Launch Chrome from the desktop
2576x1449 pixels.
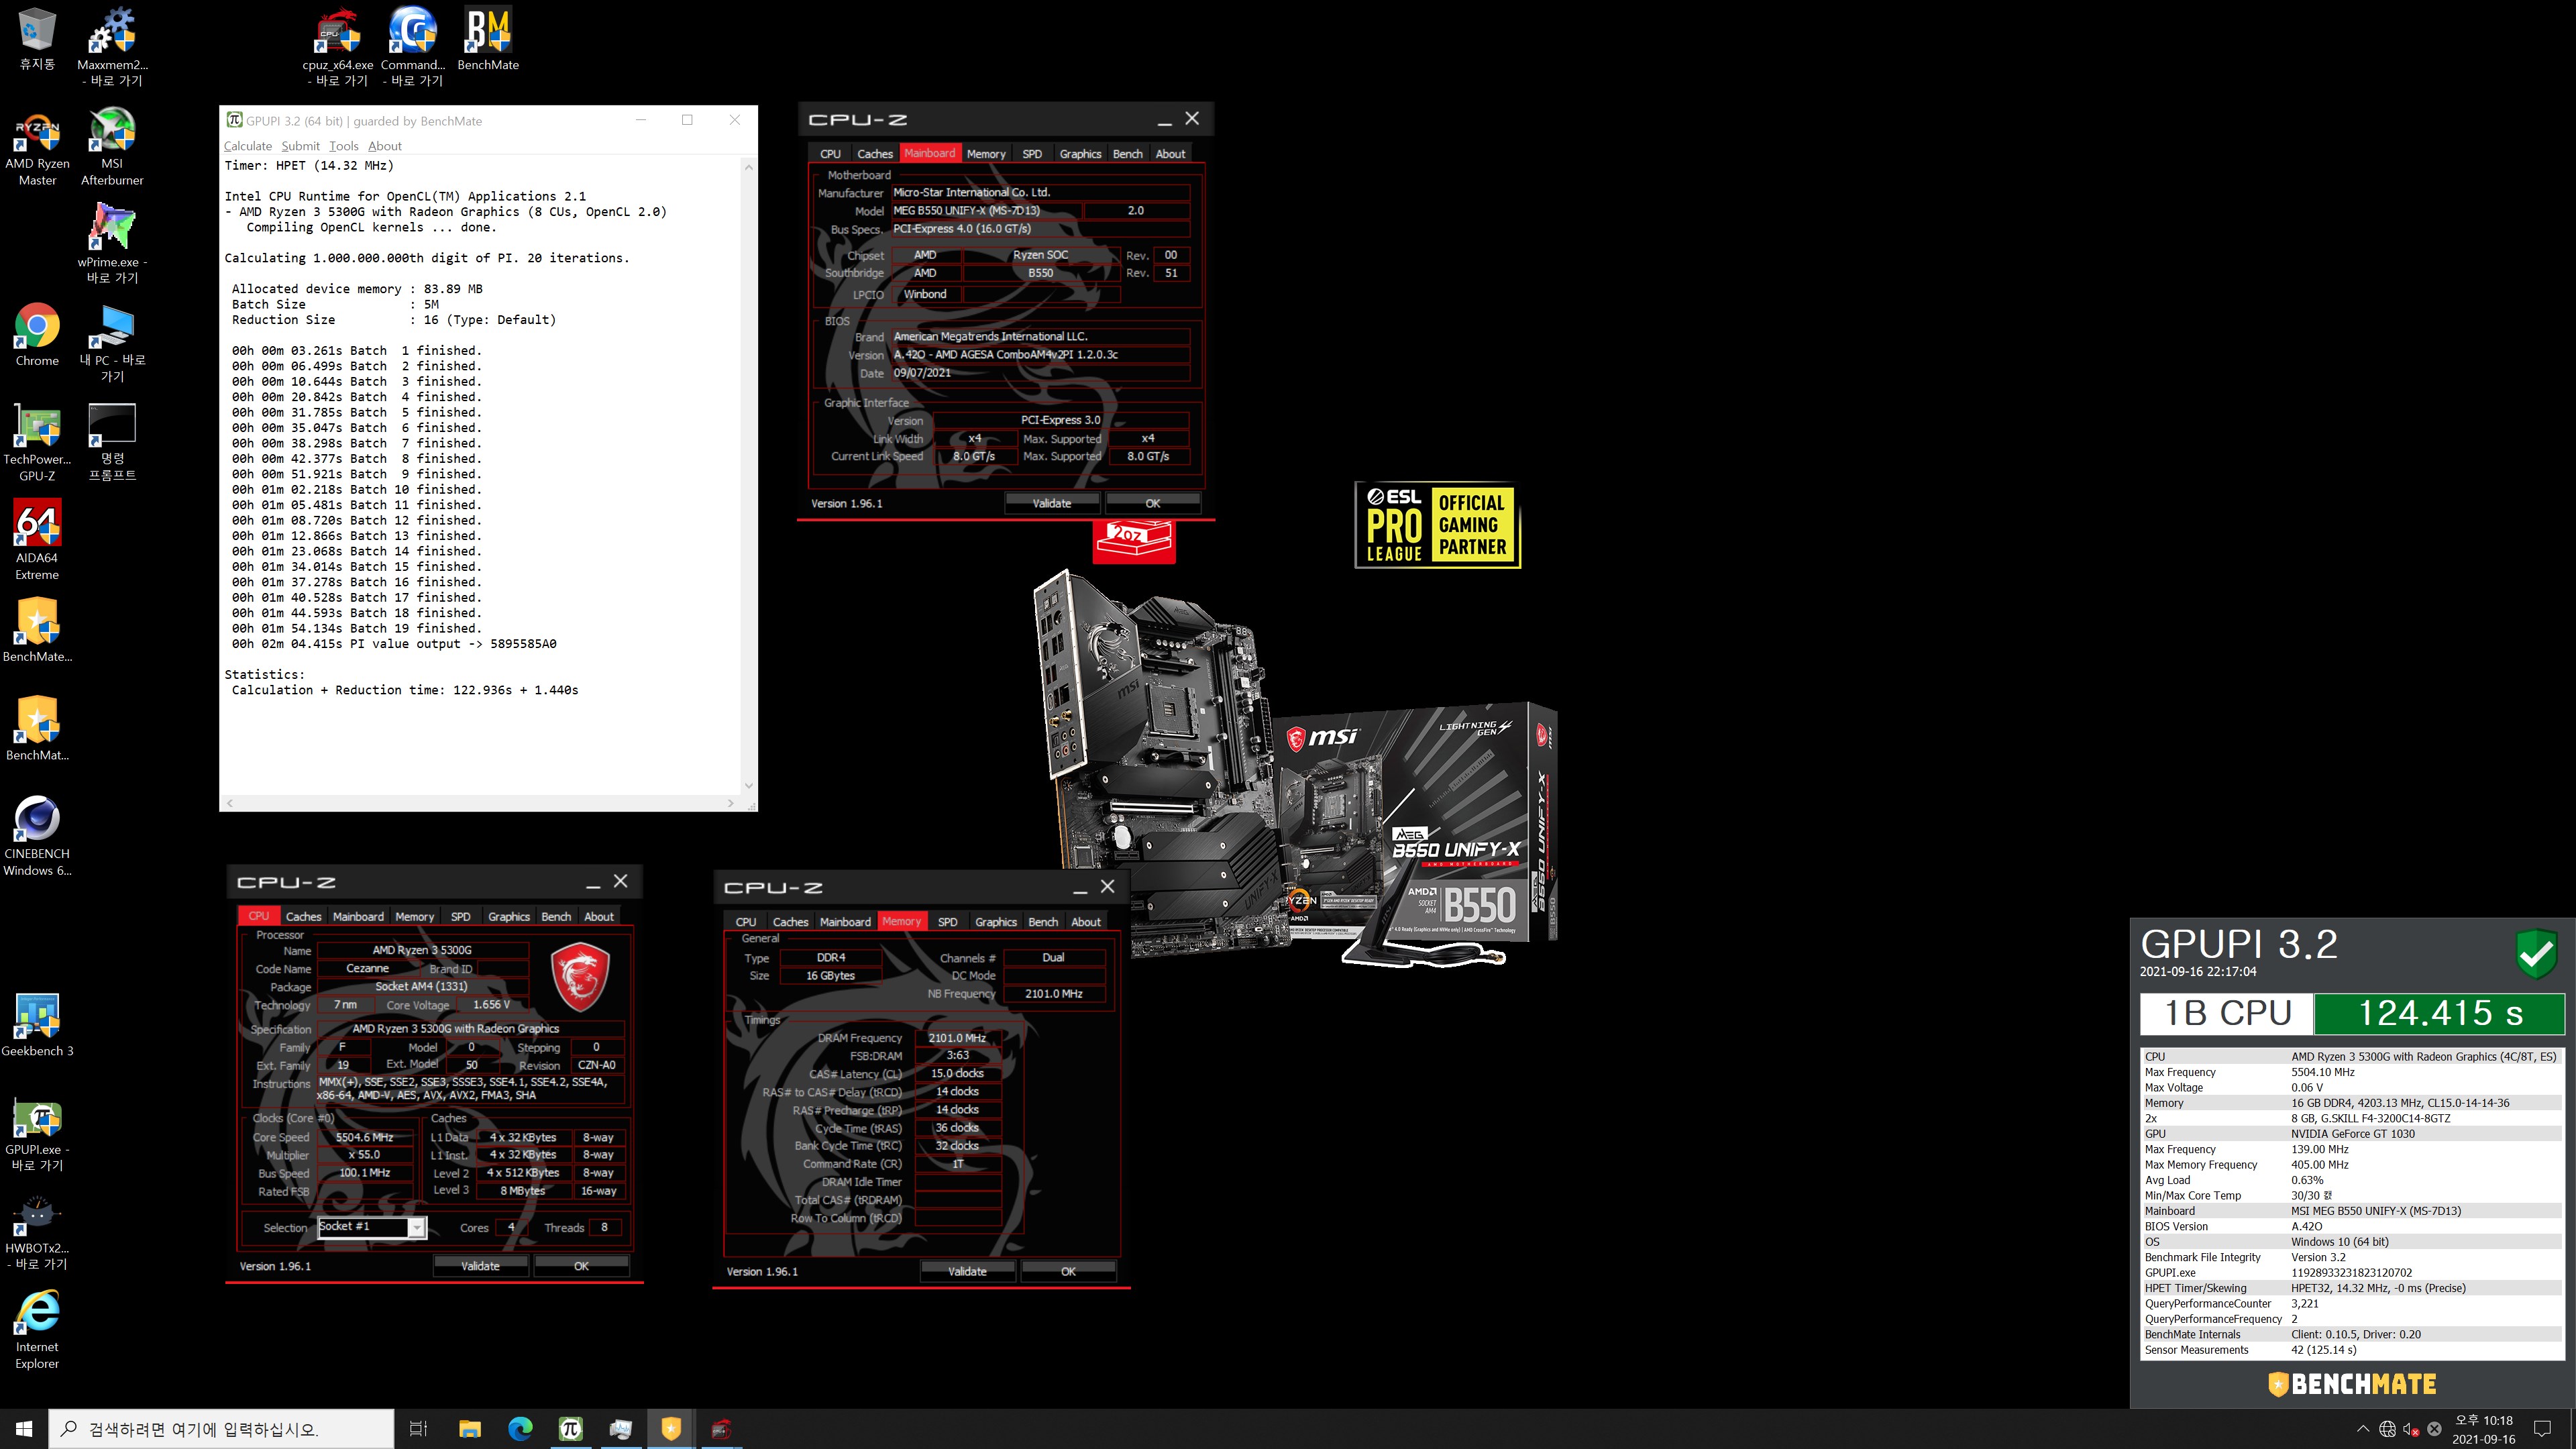pyautogui.click(x=37, y=335)
